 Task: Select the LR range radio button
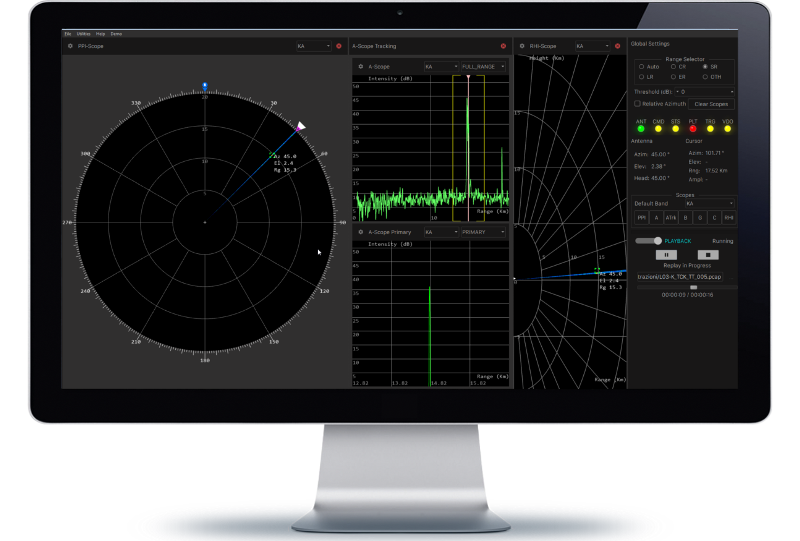tap(641, 77)
